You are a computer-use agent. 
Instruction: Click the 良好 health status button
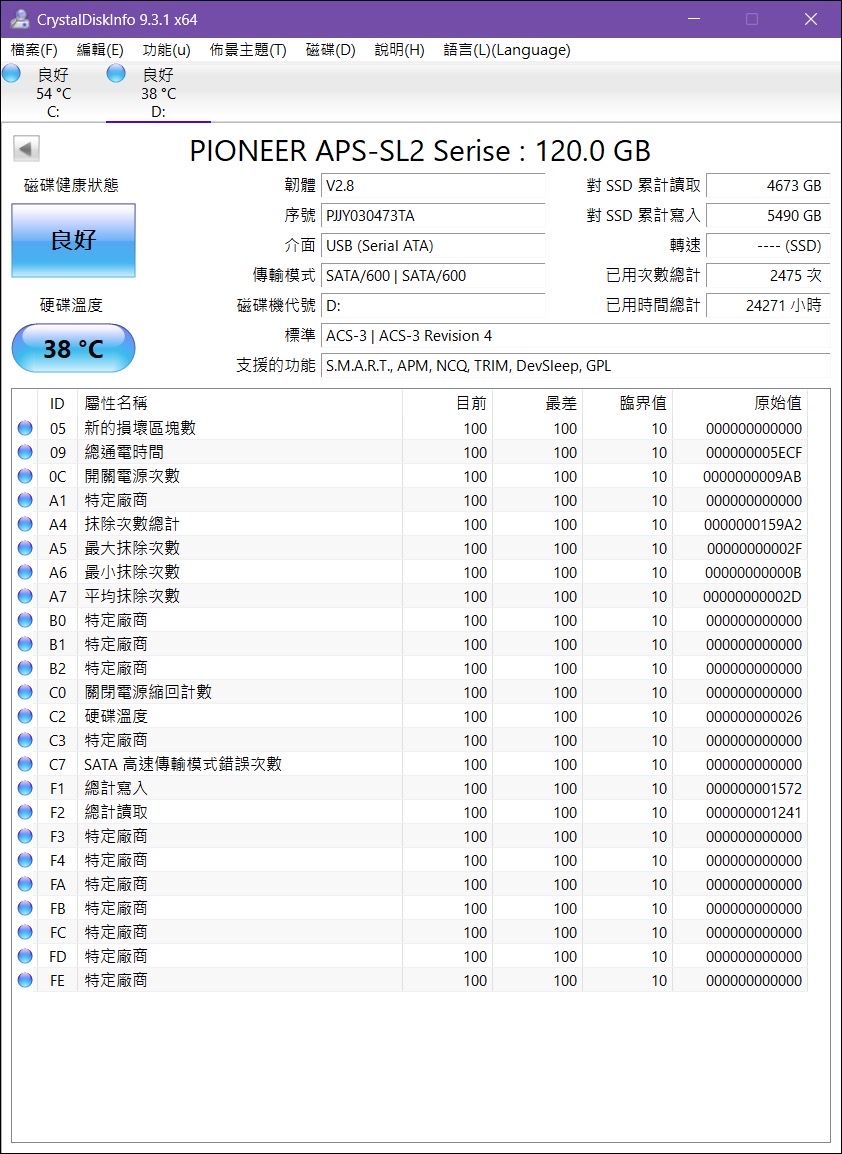(73, 241)
